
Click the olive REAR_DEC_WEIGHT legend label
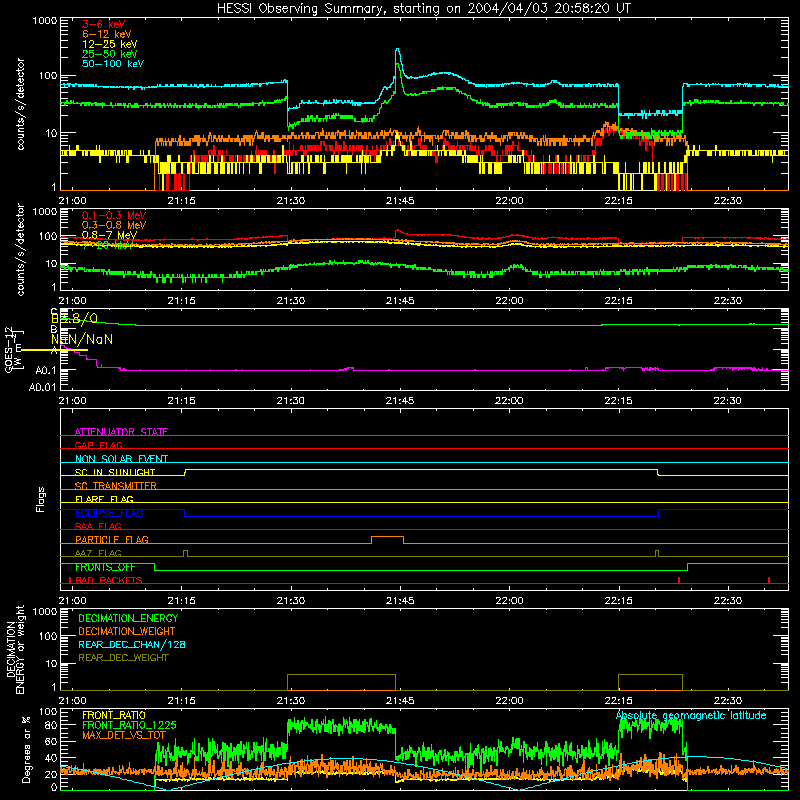[123, 658]
